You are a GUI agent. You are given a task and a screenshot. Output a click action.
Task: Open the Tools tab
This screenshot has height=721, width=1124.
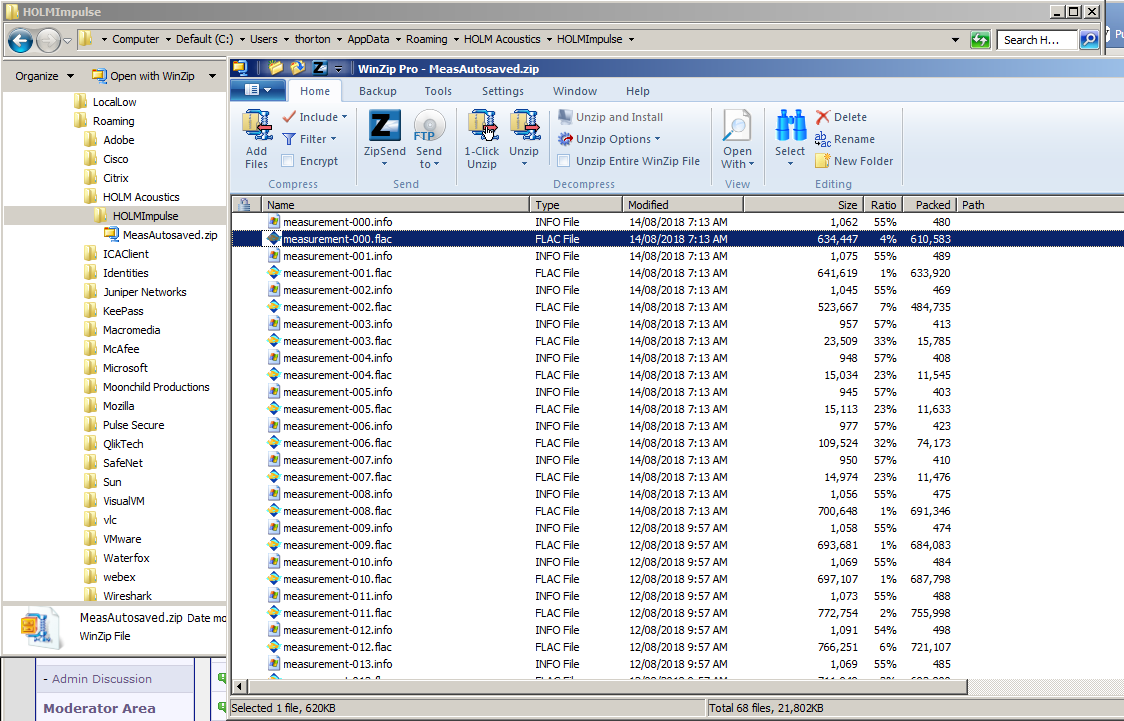coord(438,91)
